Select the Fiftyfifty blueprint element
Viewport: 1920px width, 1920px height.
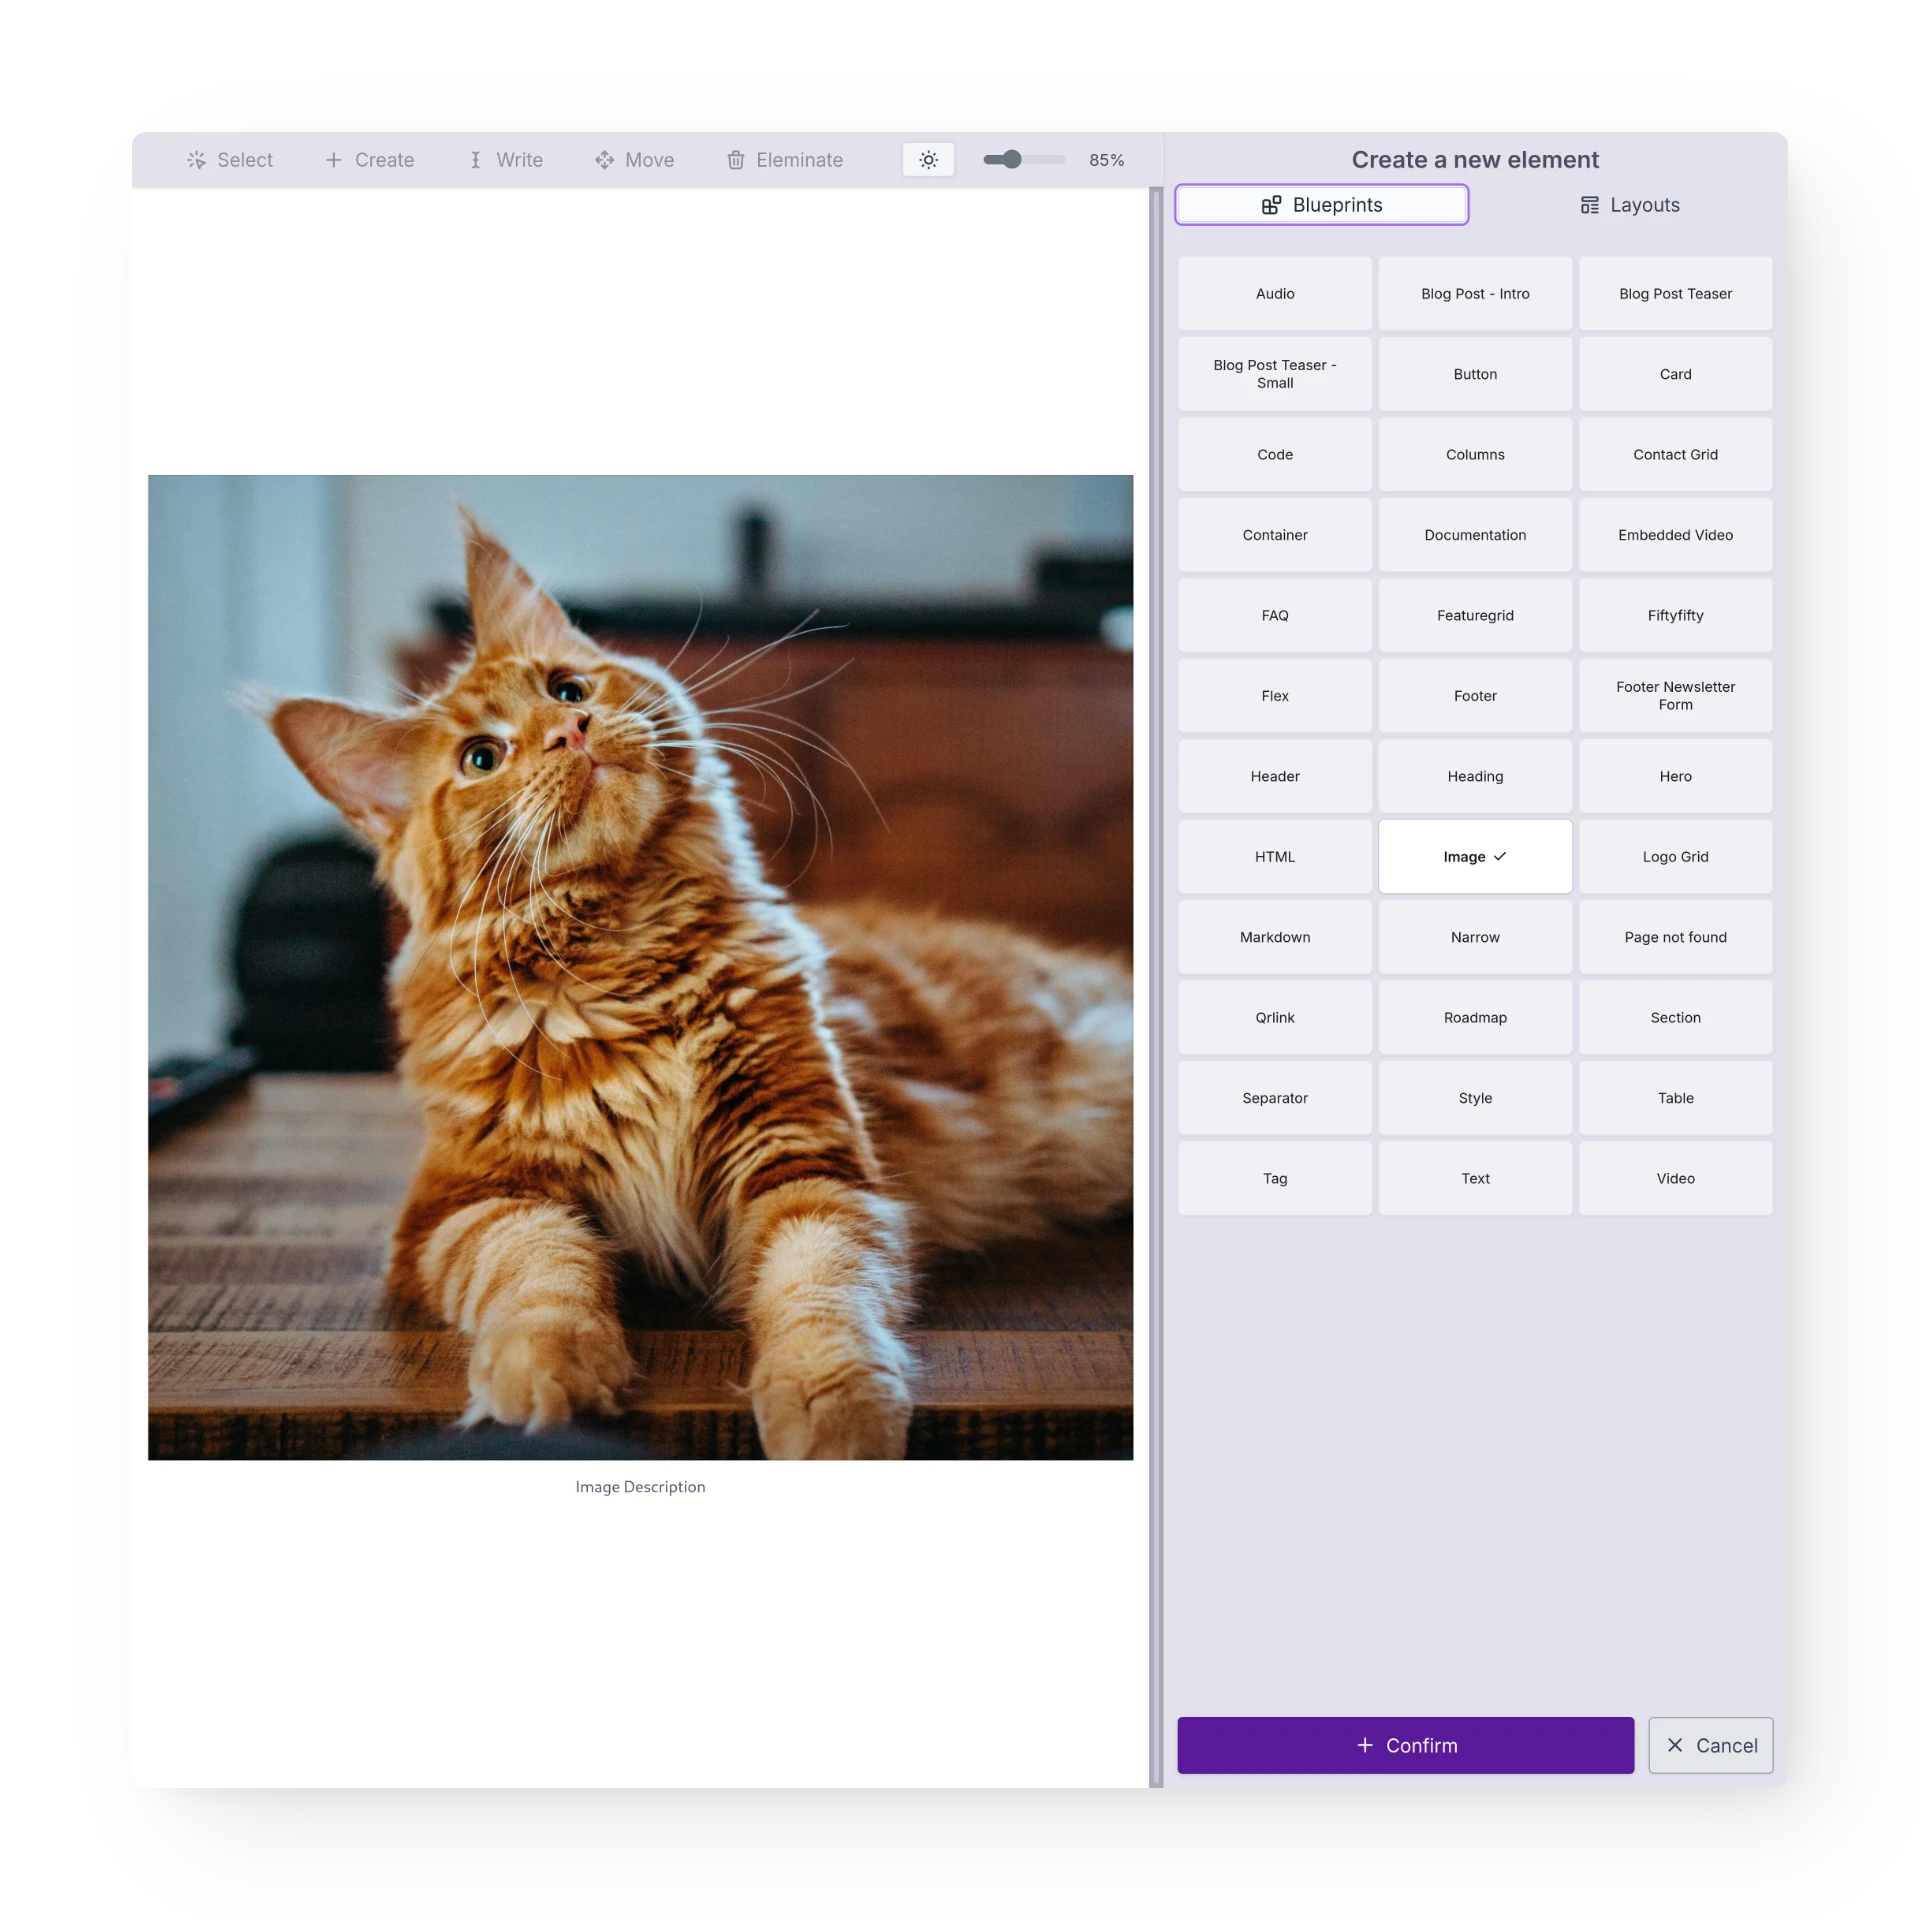pos(1674,615)
